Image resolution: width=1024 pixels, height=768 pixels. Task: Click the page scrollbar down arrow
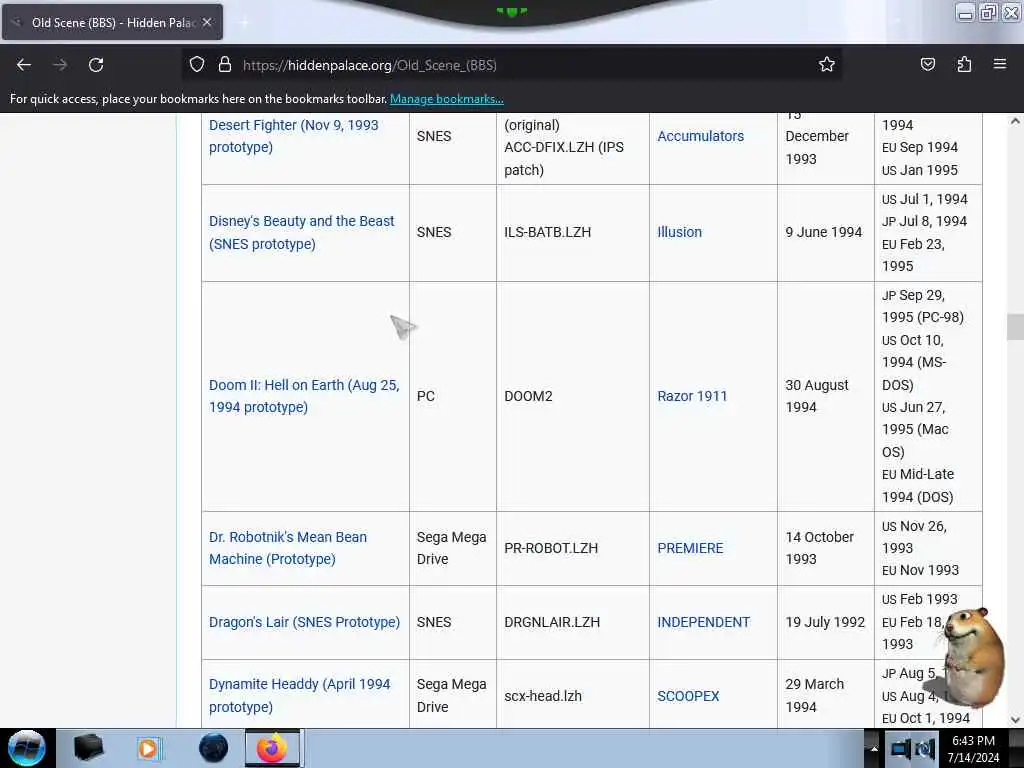[1015, 720]
